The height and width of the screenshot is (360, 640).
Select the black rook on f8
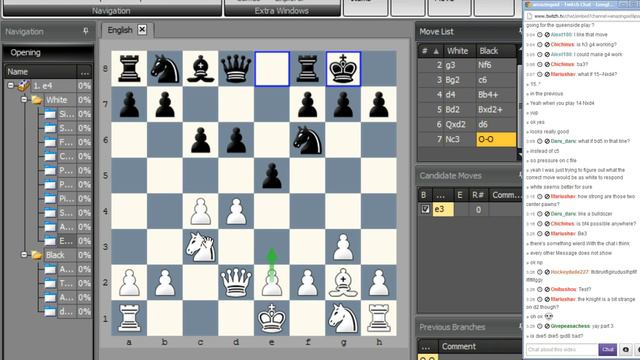pyautogui.click(x=307, y=68)
